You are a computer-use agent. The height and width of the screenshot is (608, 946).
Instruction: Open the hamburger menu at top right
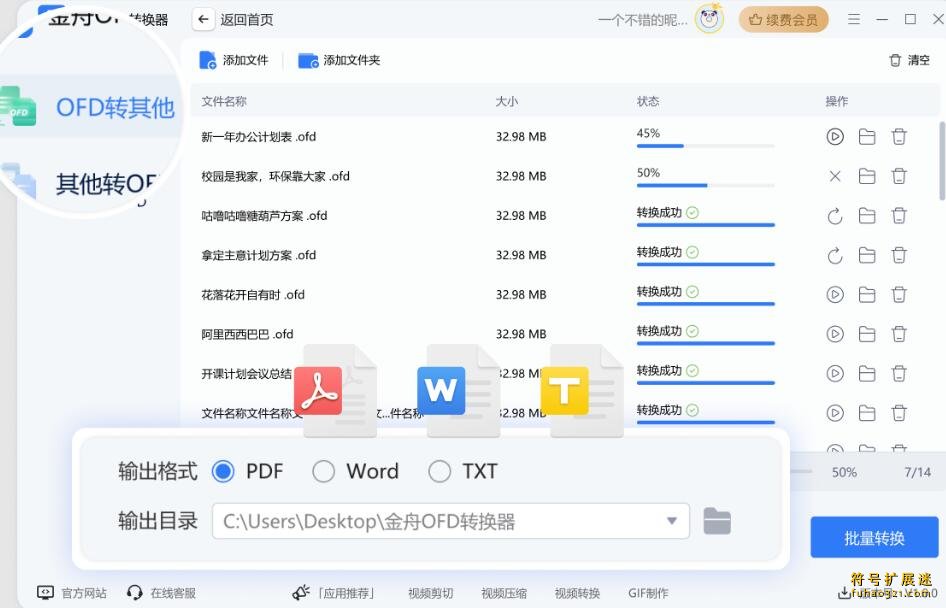[852, 18]
